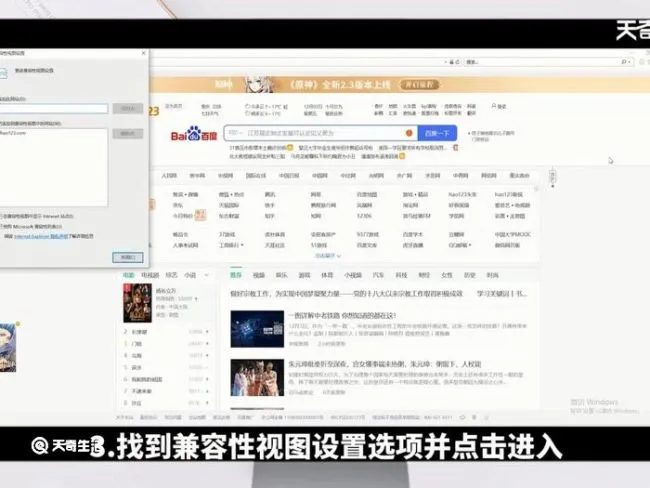Open the 新华网 site link
The image size is (650, 488).
coord(197,175)
